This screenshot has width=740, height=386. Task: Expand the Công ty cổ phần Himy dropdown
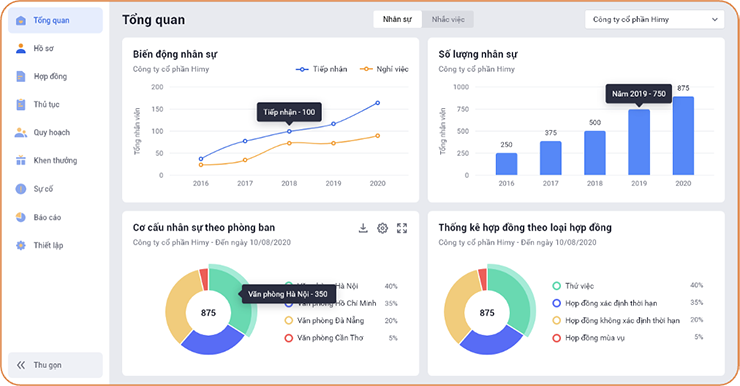[655, 20]
